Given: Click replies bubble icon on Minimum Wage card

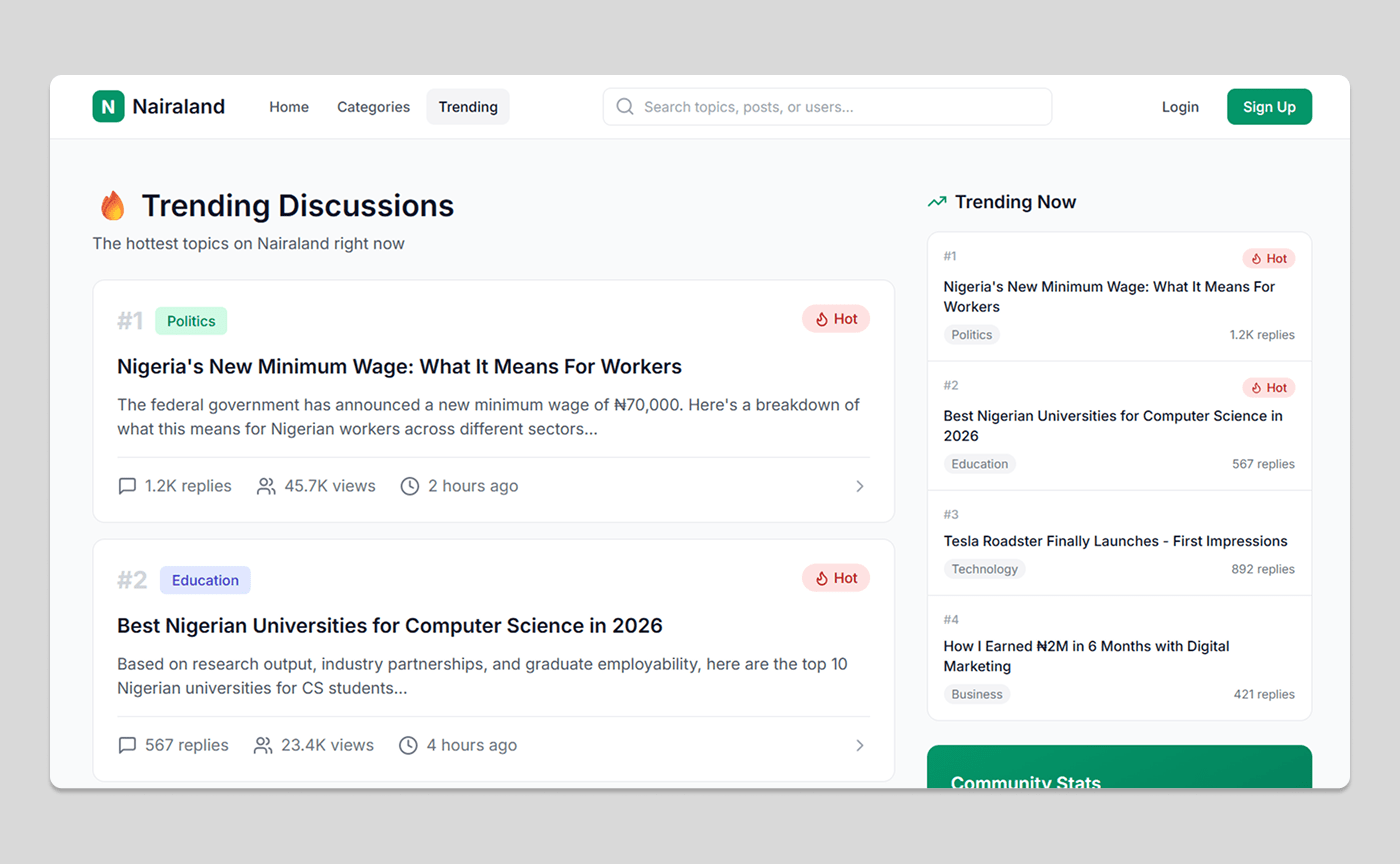Looking at the screenshot, I should pos(127,486).
